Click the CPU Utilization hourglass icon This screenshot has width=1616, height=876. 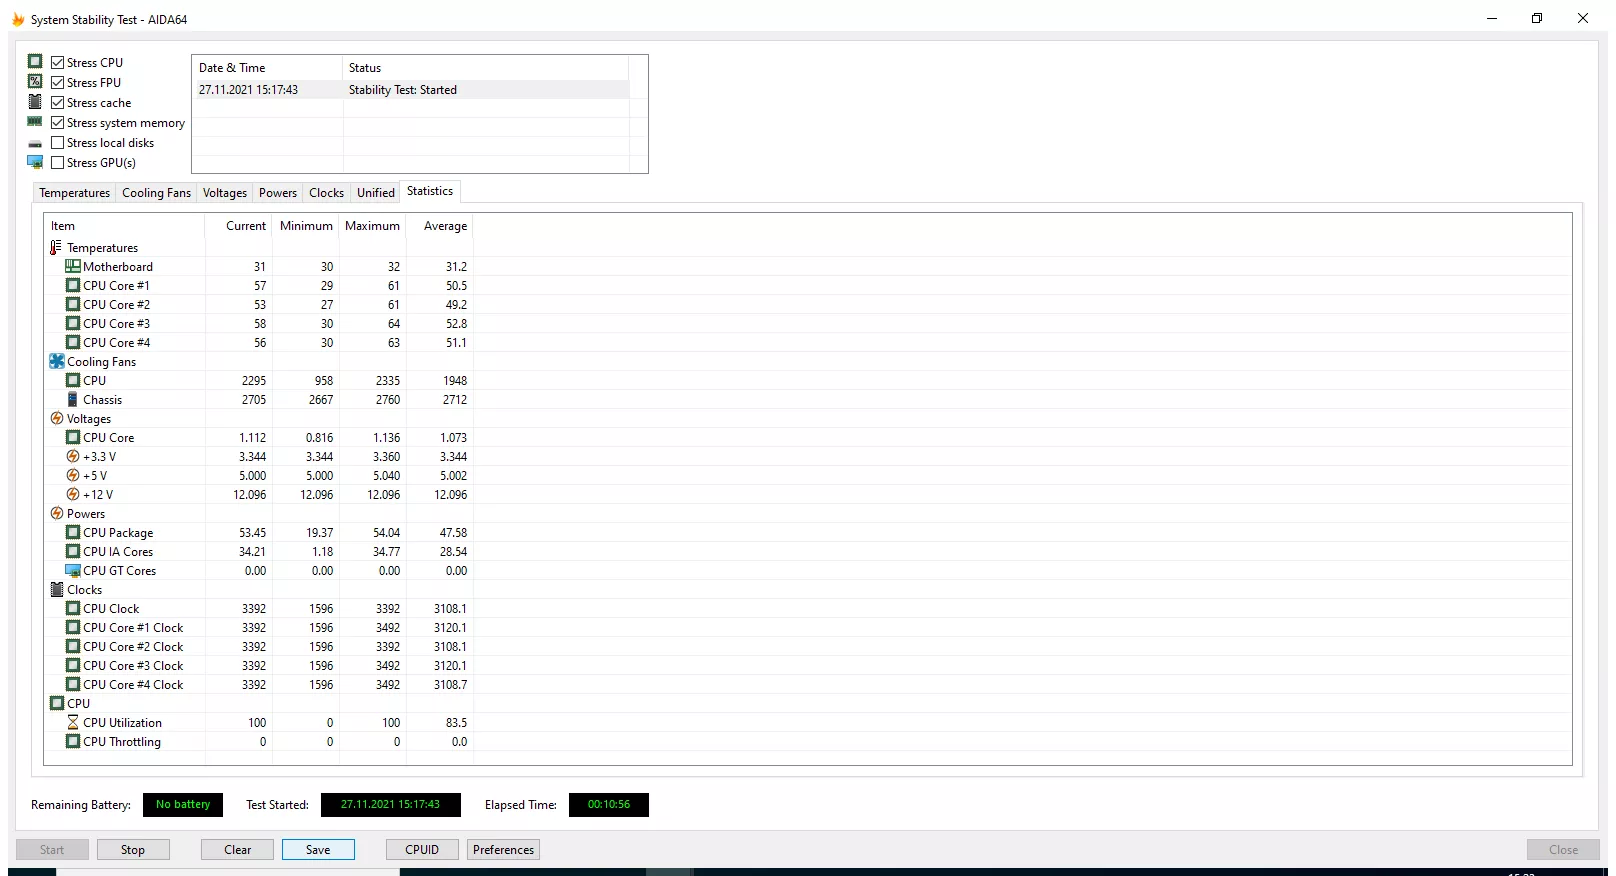click(x=73, y=722)
